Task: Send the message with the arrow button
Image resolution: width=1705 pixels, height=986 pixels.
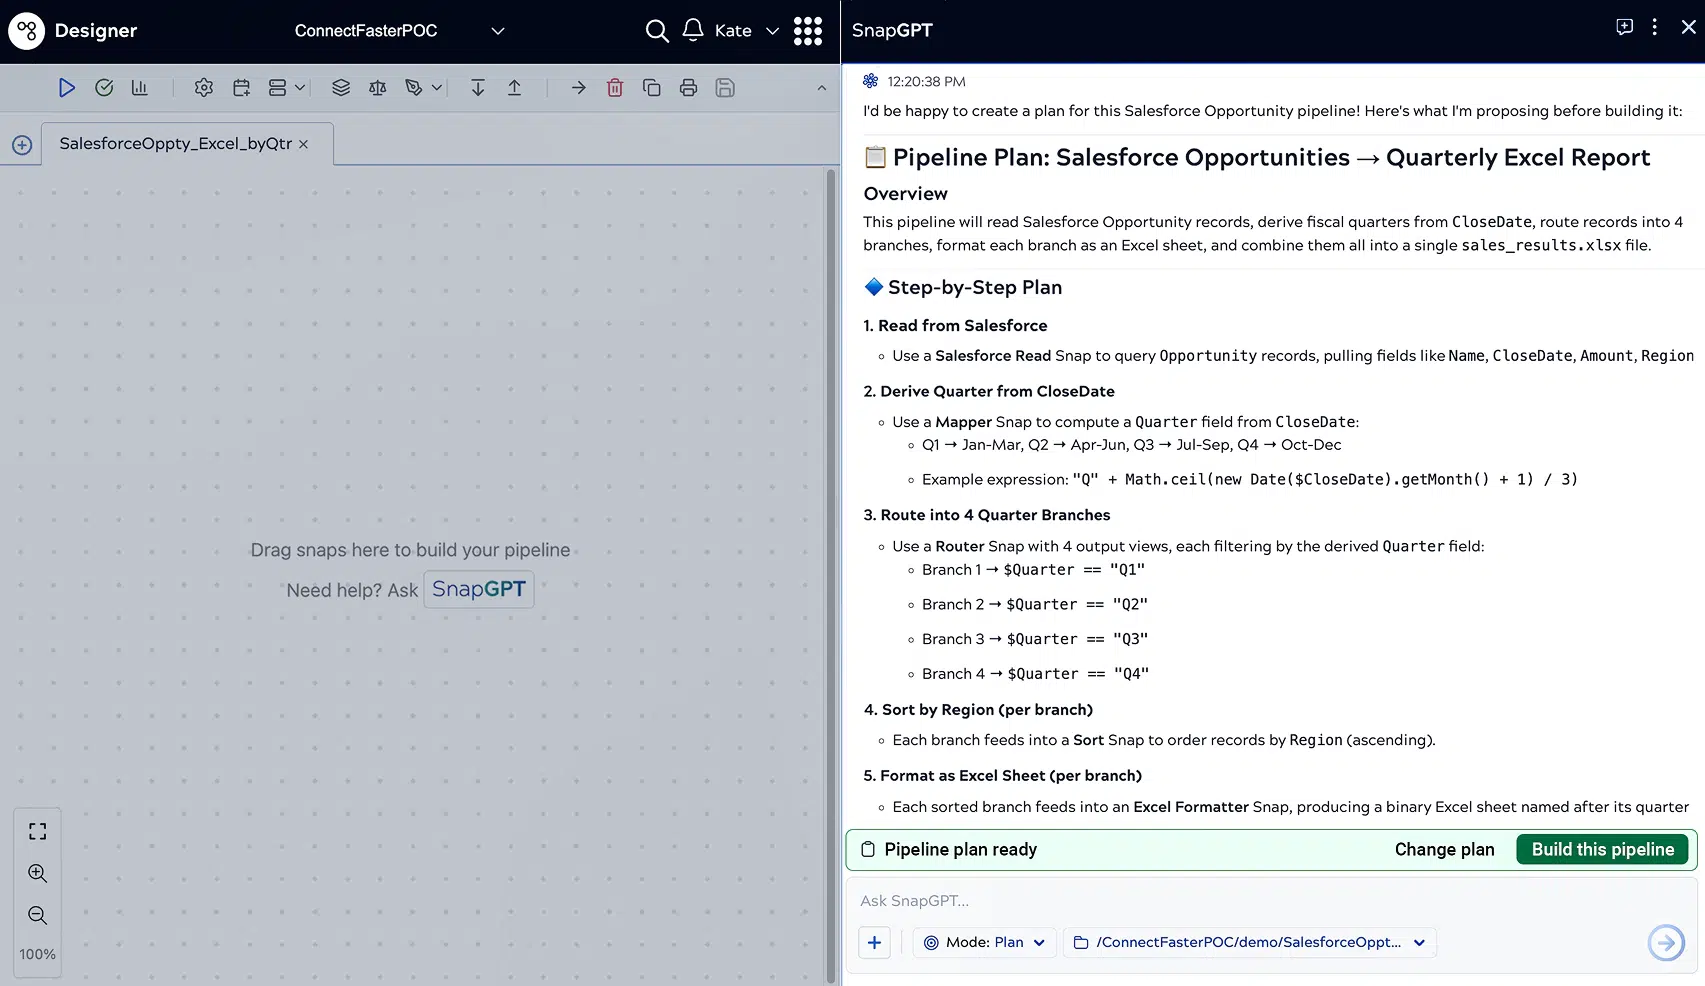Action: click(1666, 942)
